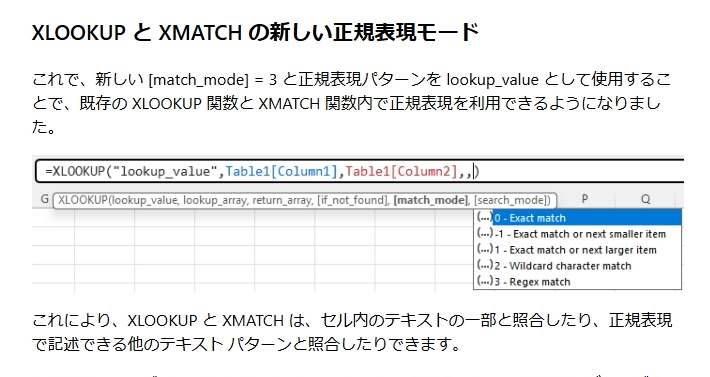The height and width of the screenshot is (377, 710).
Task: Choose "1 - Exact match or next larger item"
Action: tap(576, 250)
